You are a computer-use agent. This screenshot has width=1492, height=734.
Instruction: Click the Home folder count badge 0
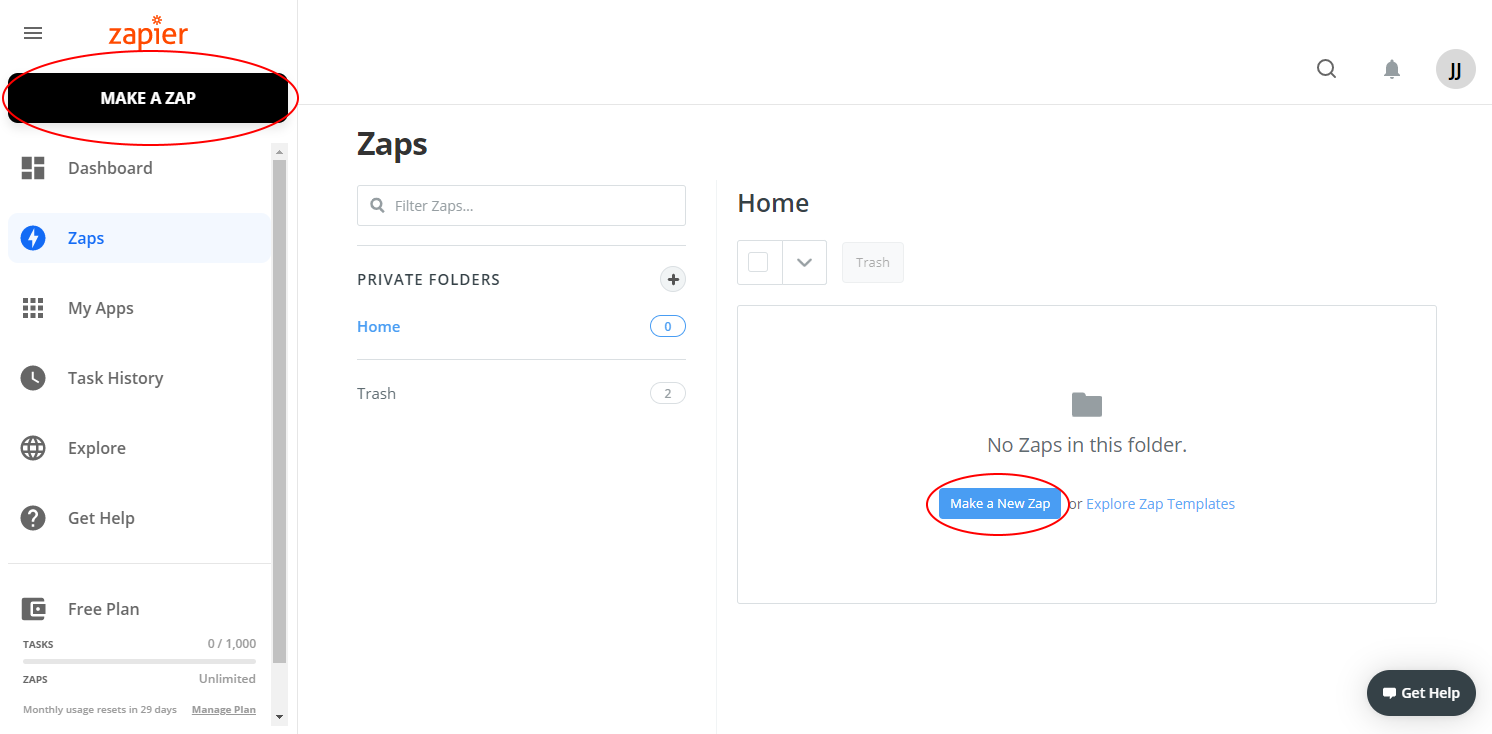pyautogui.click(x=668, y=326)
